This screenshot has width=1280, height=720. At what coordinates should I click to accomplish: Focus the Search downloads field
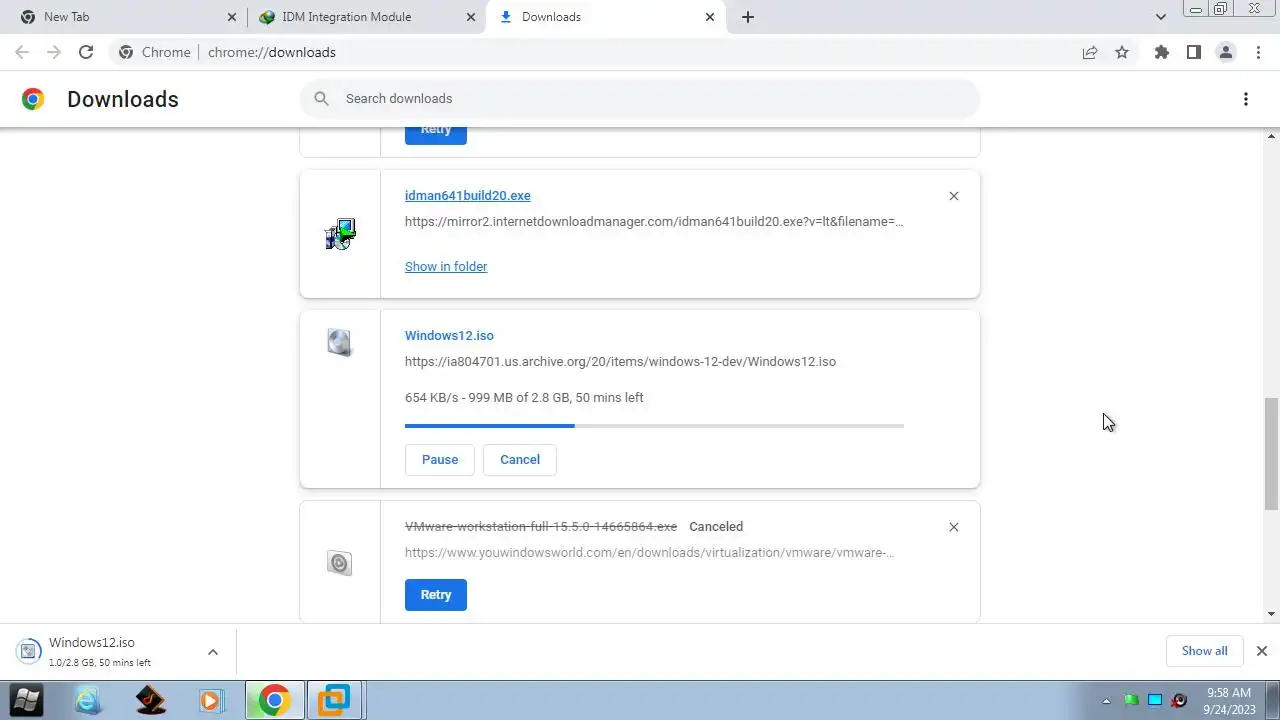(640, 98)
